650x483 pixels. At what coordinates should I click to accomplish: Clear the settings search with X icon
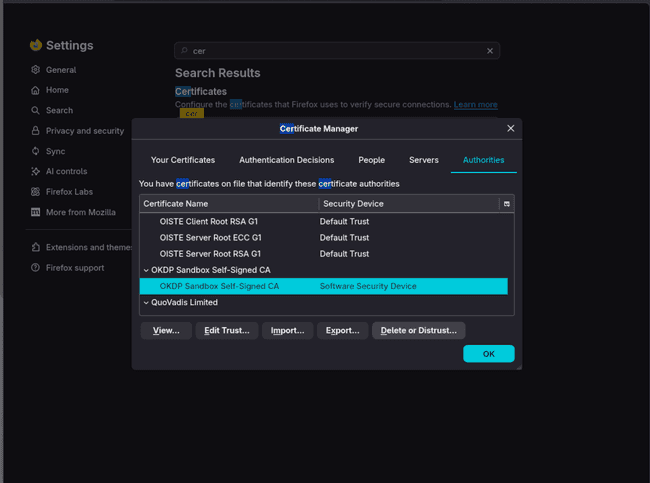[x=490, y=51]
